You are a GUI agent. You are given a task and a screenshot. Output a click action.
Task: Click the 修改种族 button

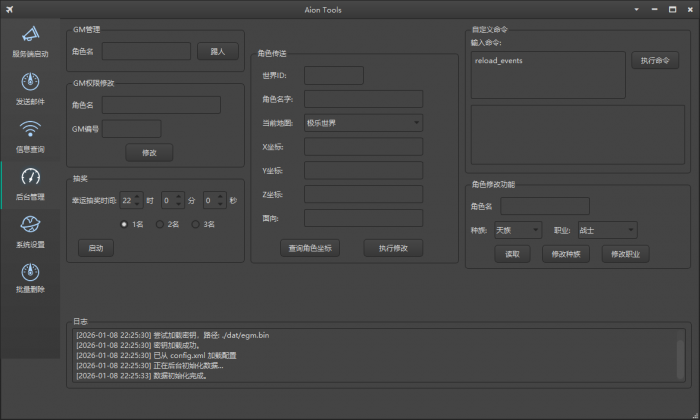(566, 254)
